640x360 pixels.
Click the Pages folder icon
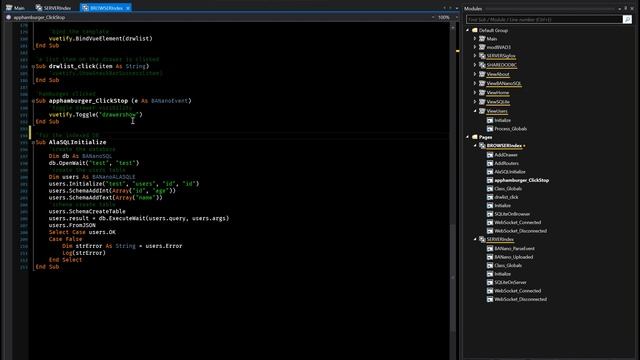475,137
